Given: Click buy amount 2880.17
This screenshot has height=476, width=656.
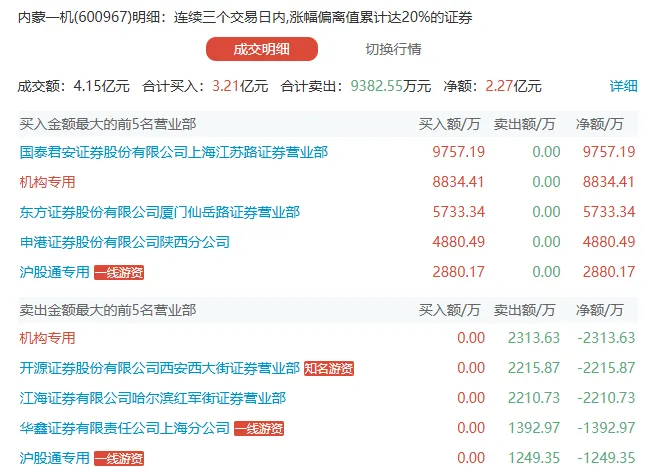Looking at the screenshot, I should (x=459, y=272).
